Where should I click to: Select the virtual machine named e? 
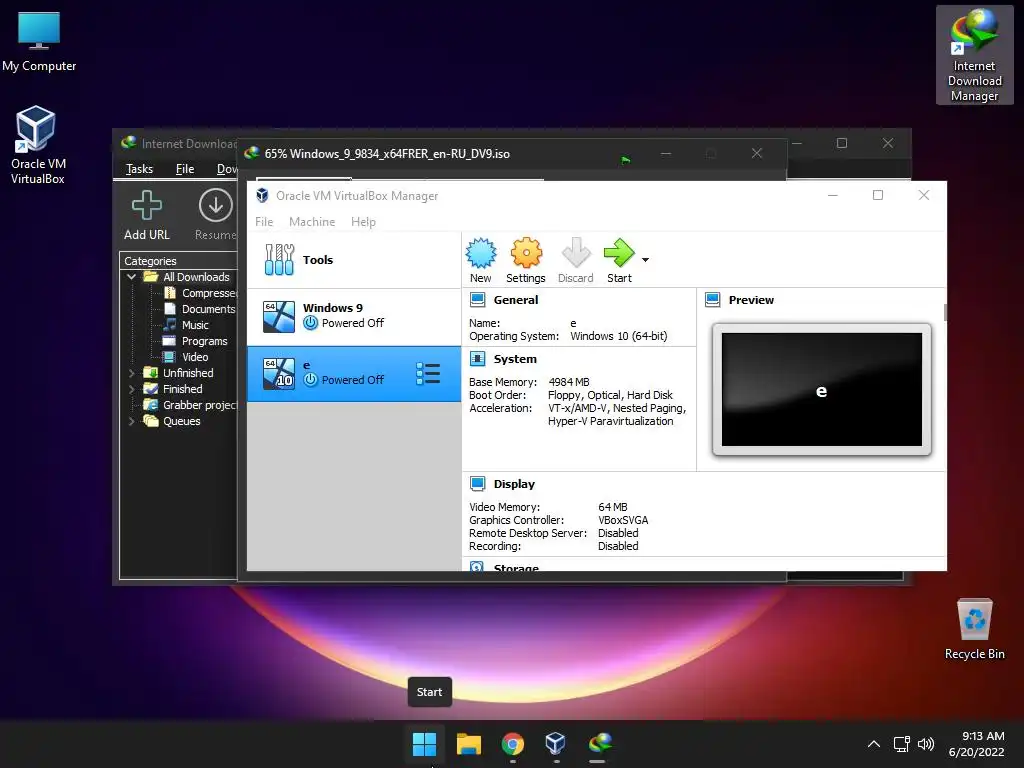354,374
